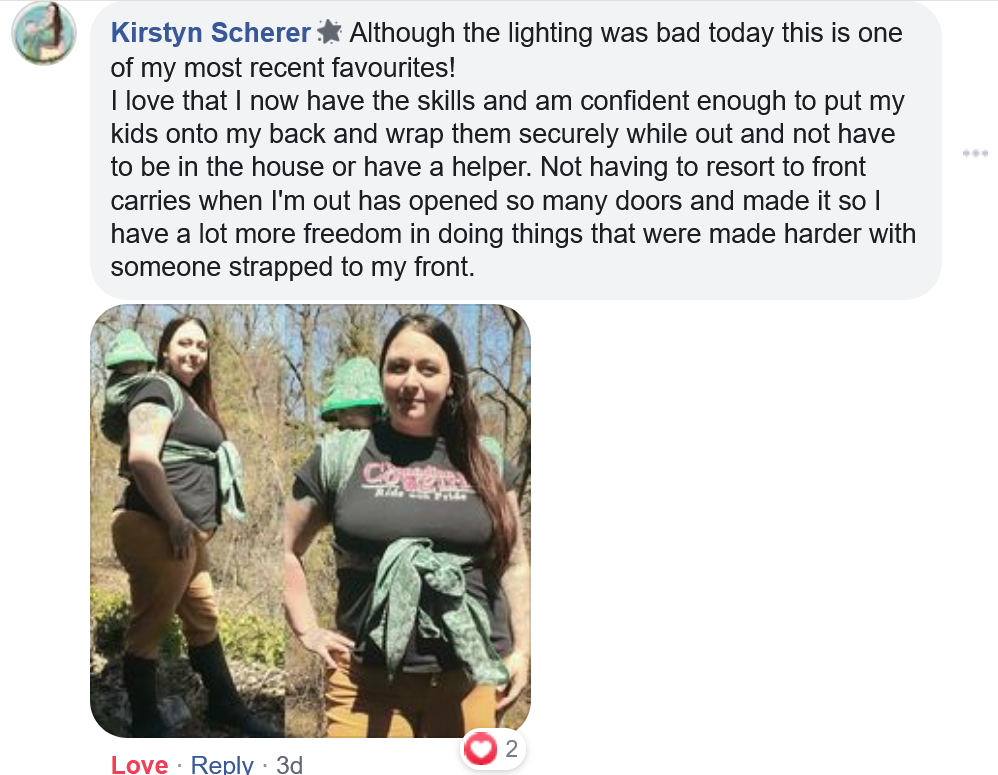998x775 pixels.
Task: Click the comment's last line ending 'my front.'
Action: (293, 267)
